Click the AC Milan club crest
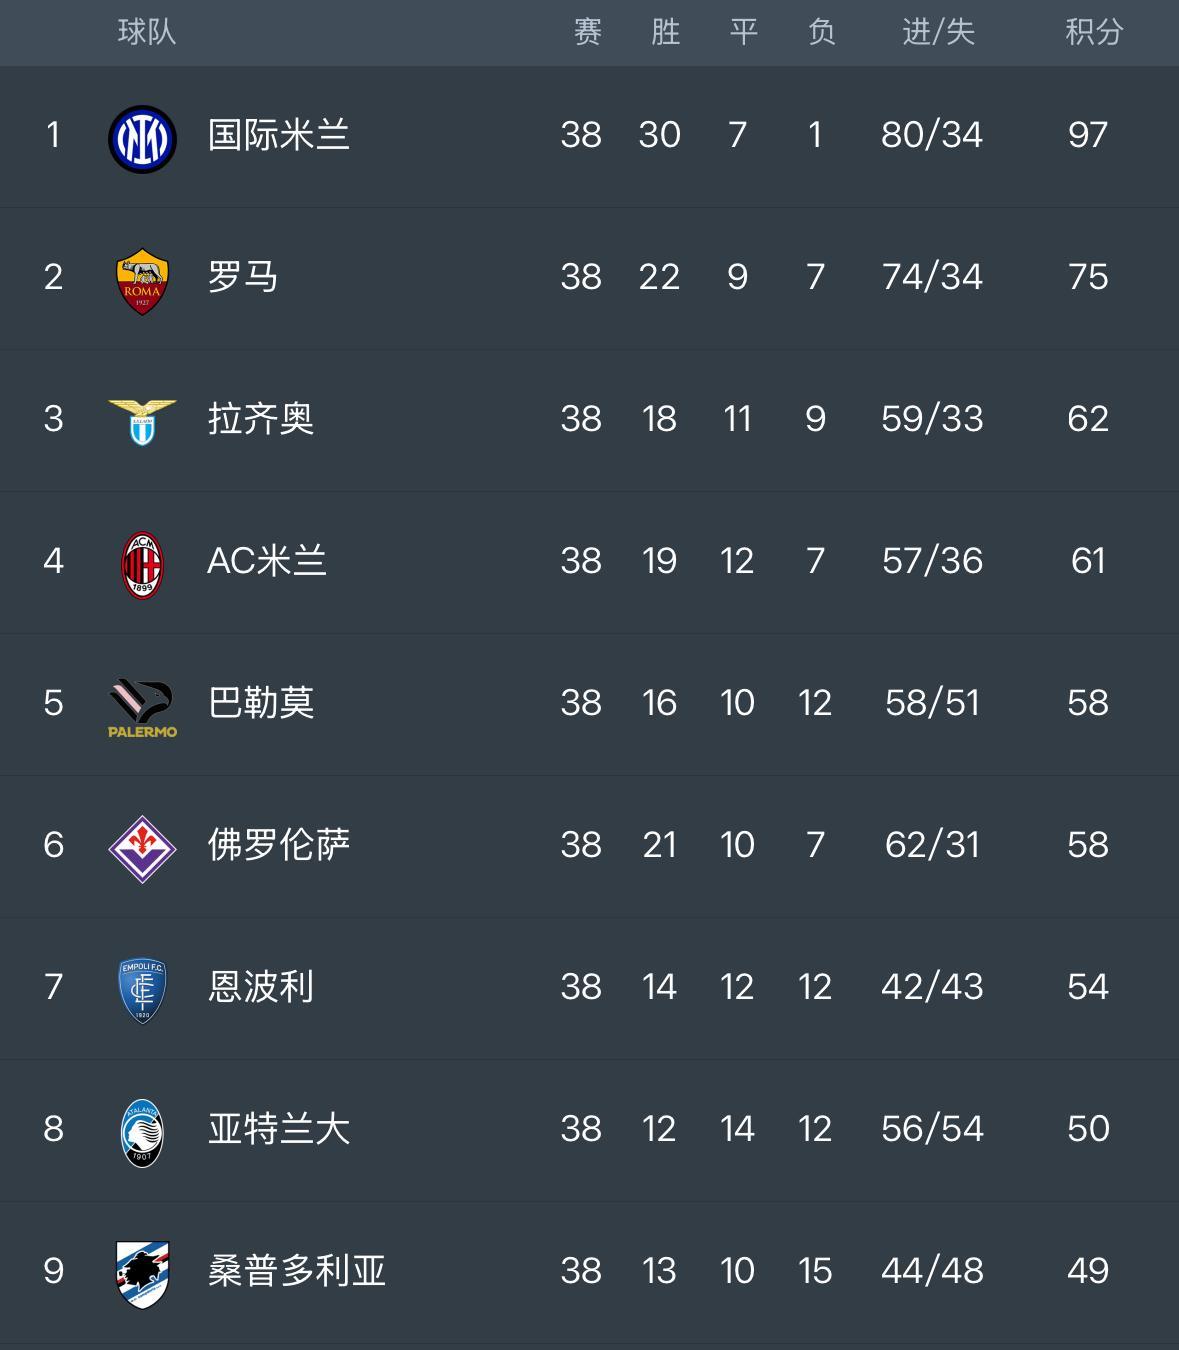This screenshot has height=1350, width=1179. pyautogui.click(x=142, y=564)
